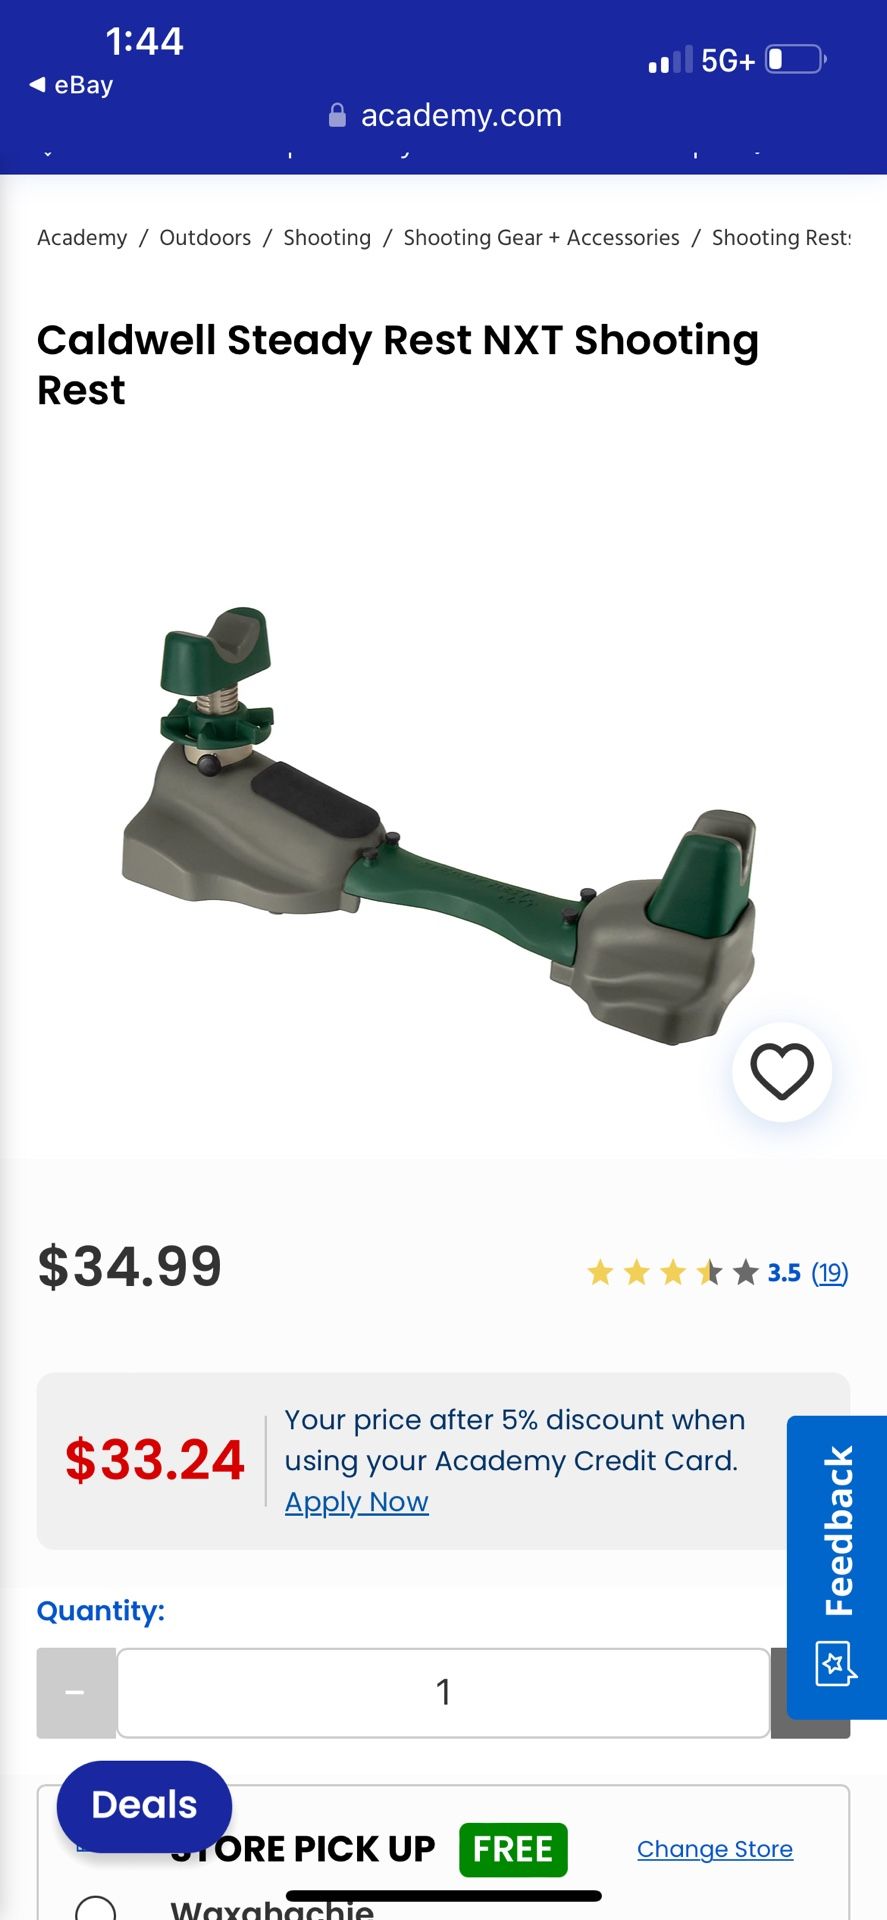Go to Outdoors breadcrumb category
Viewport: 887px width, 1920px height.
205,238
